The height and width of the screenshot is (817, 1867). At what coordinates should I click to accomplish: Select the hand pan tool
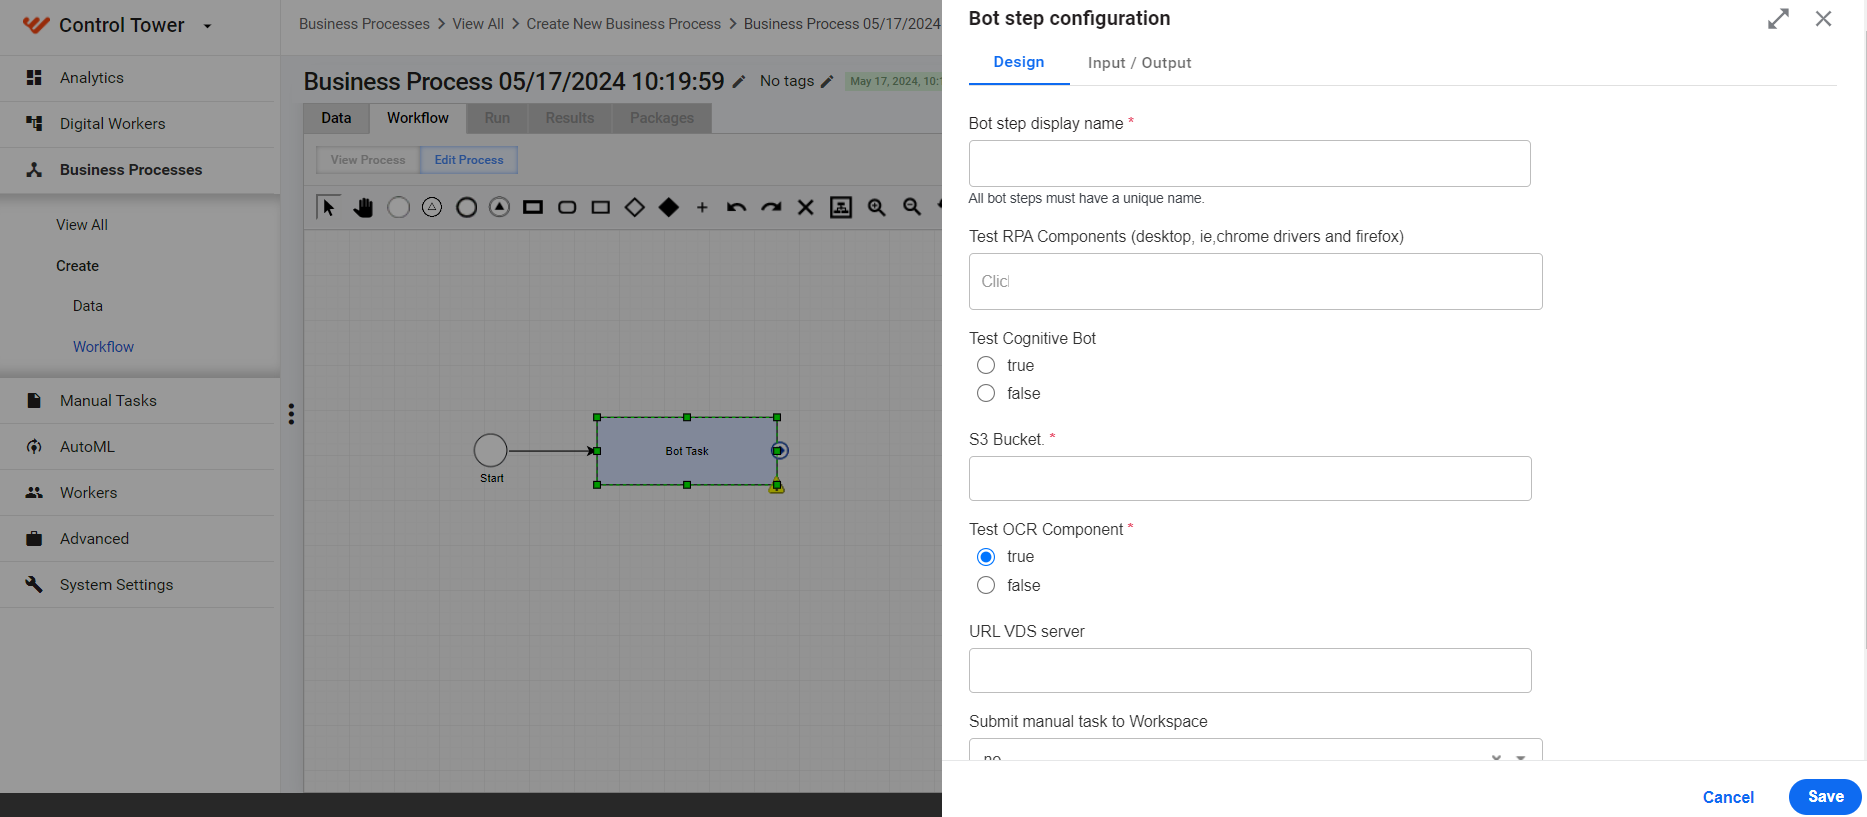point(363,207)
